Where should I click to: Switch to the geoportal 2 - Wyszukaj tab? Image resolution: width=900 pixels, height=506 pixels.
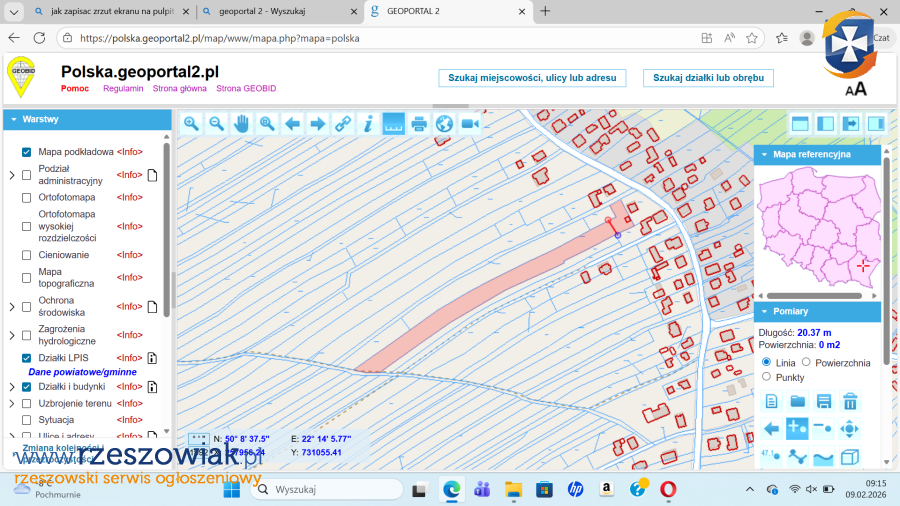tap(273, 11)
